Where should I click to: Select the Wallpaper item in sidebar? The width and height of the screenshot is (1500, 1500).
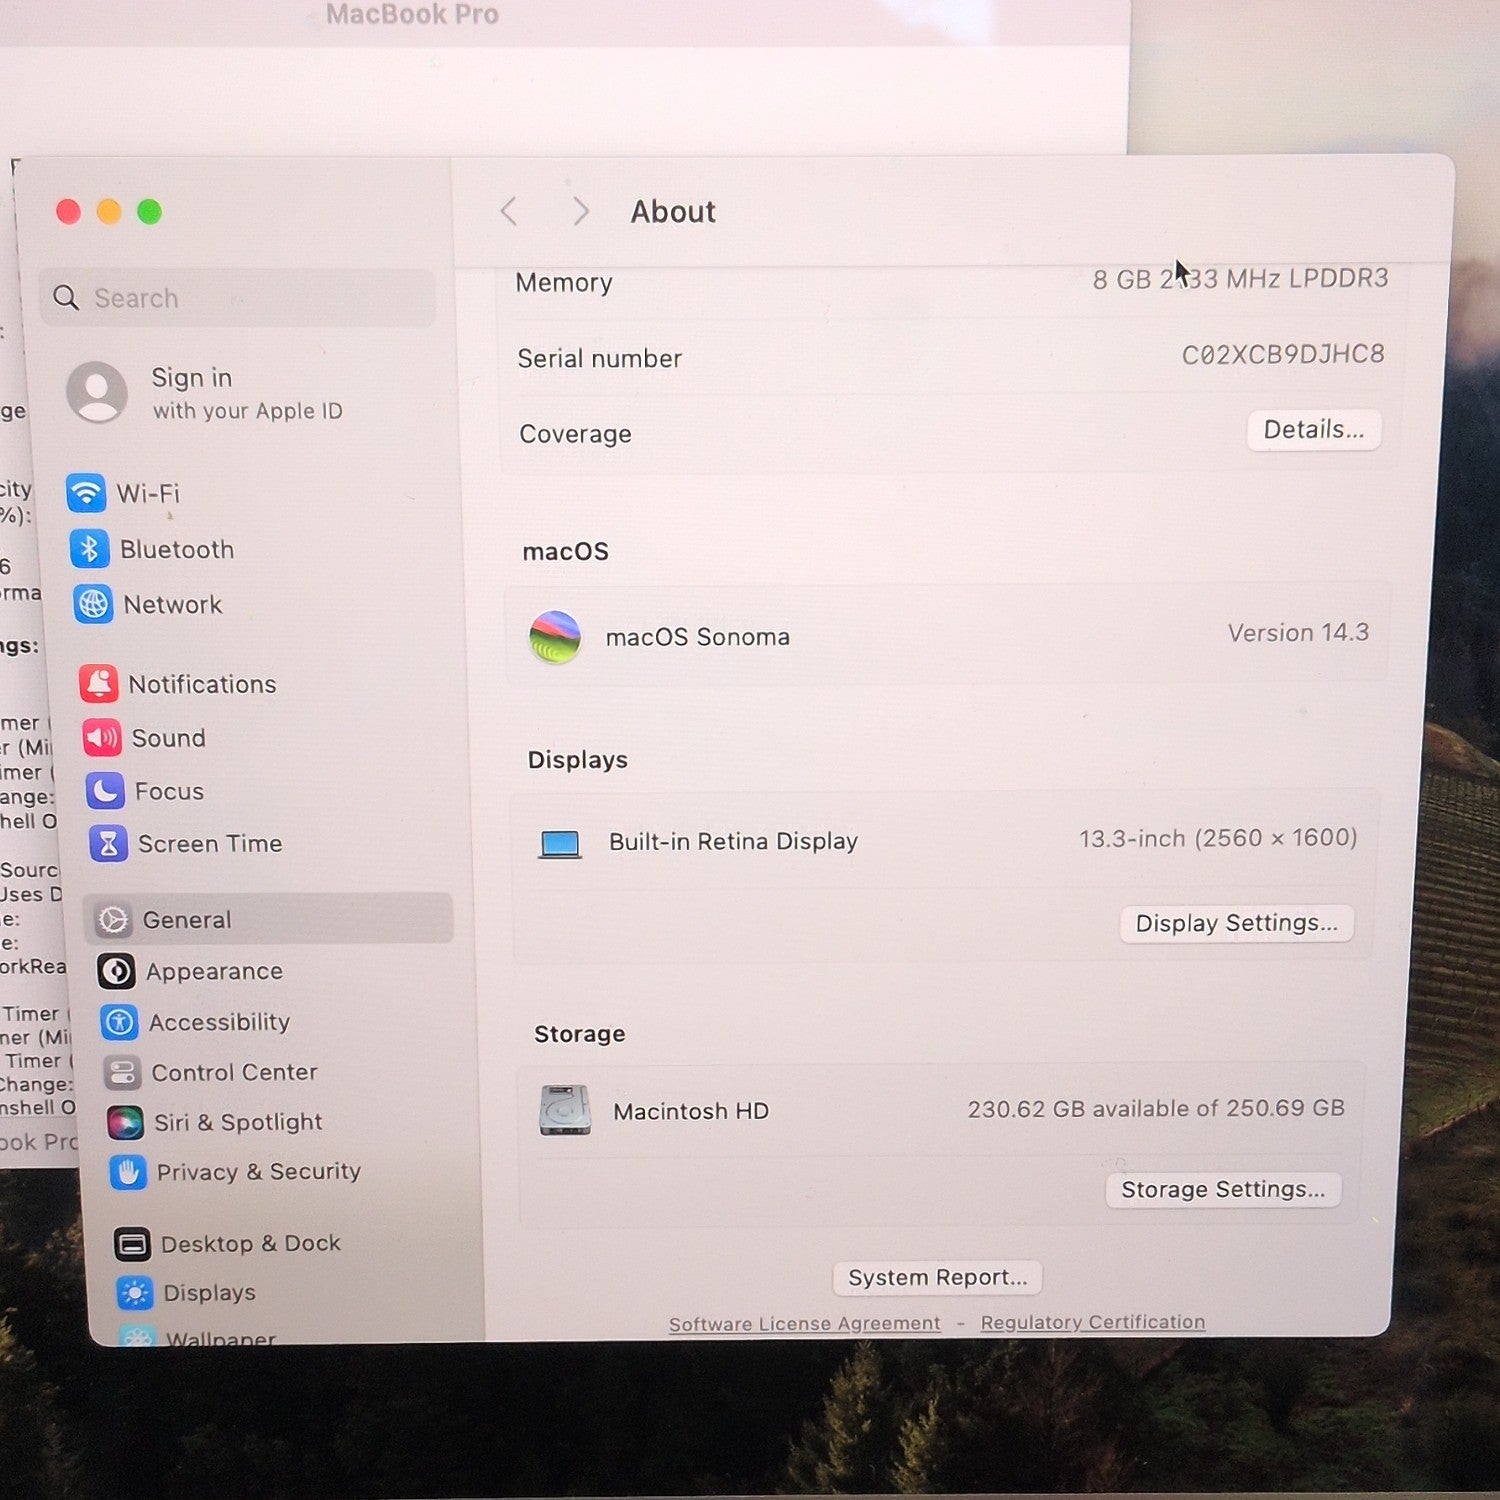coord(197,1335)
